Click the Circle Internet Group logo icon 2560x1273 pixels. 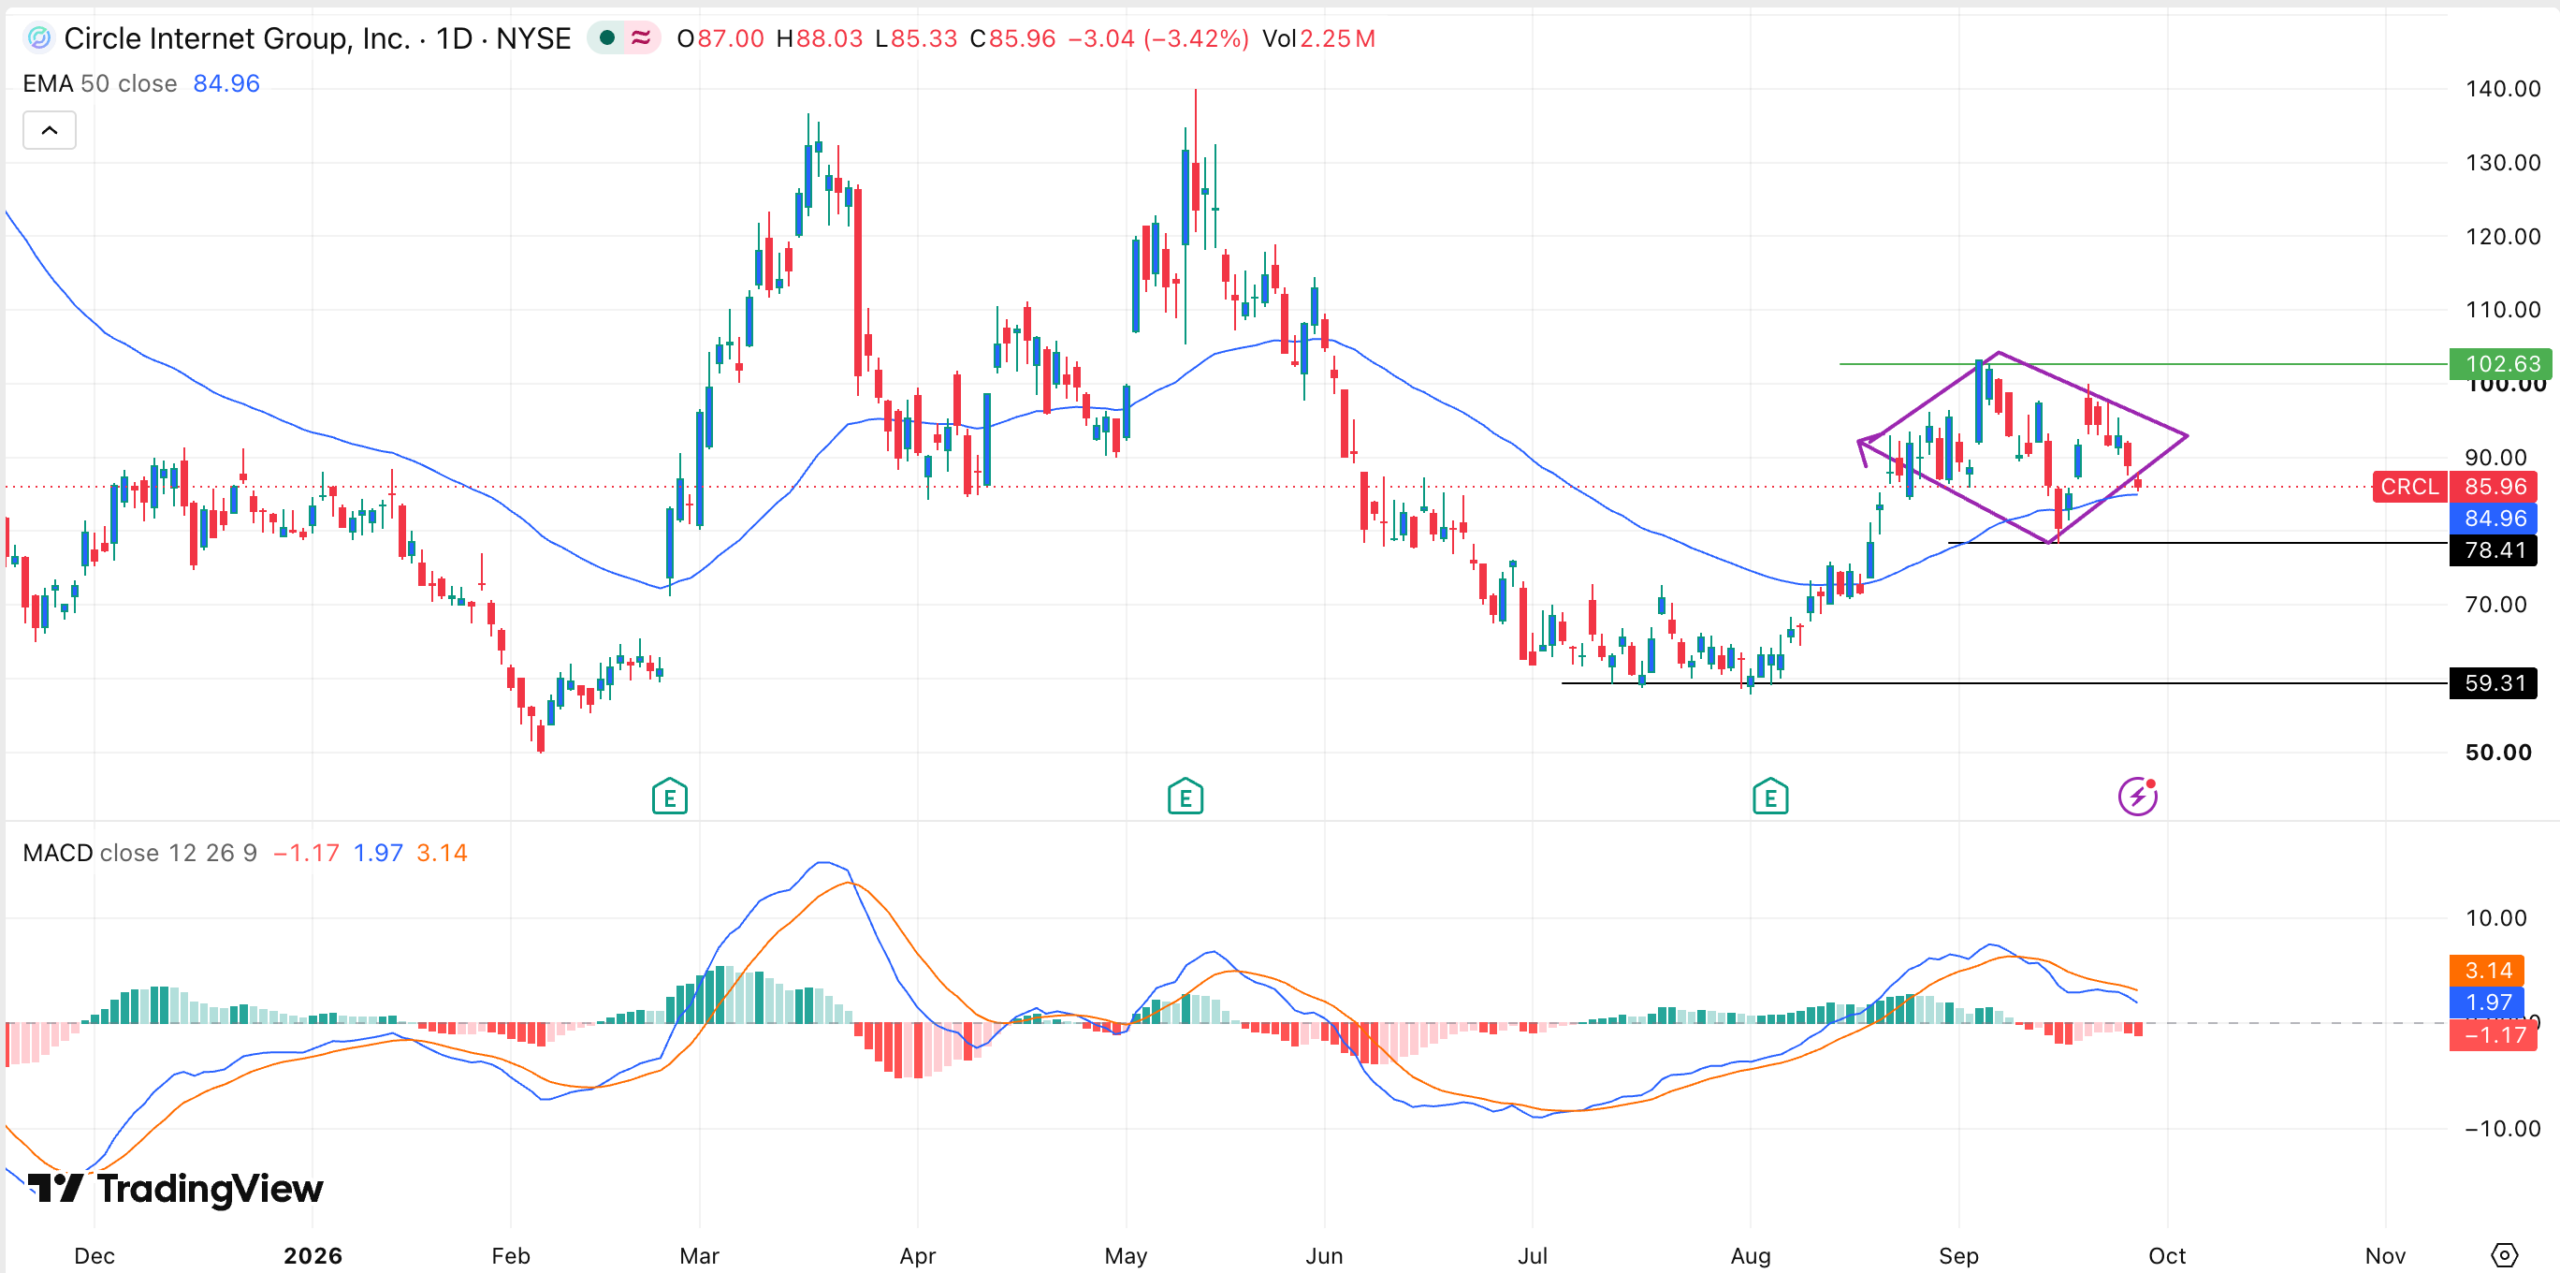coord(39,38)
